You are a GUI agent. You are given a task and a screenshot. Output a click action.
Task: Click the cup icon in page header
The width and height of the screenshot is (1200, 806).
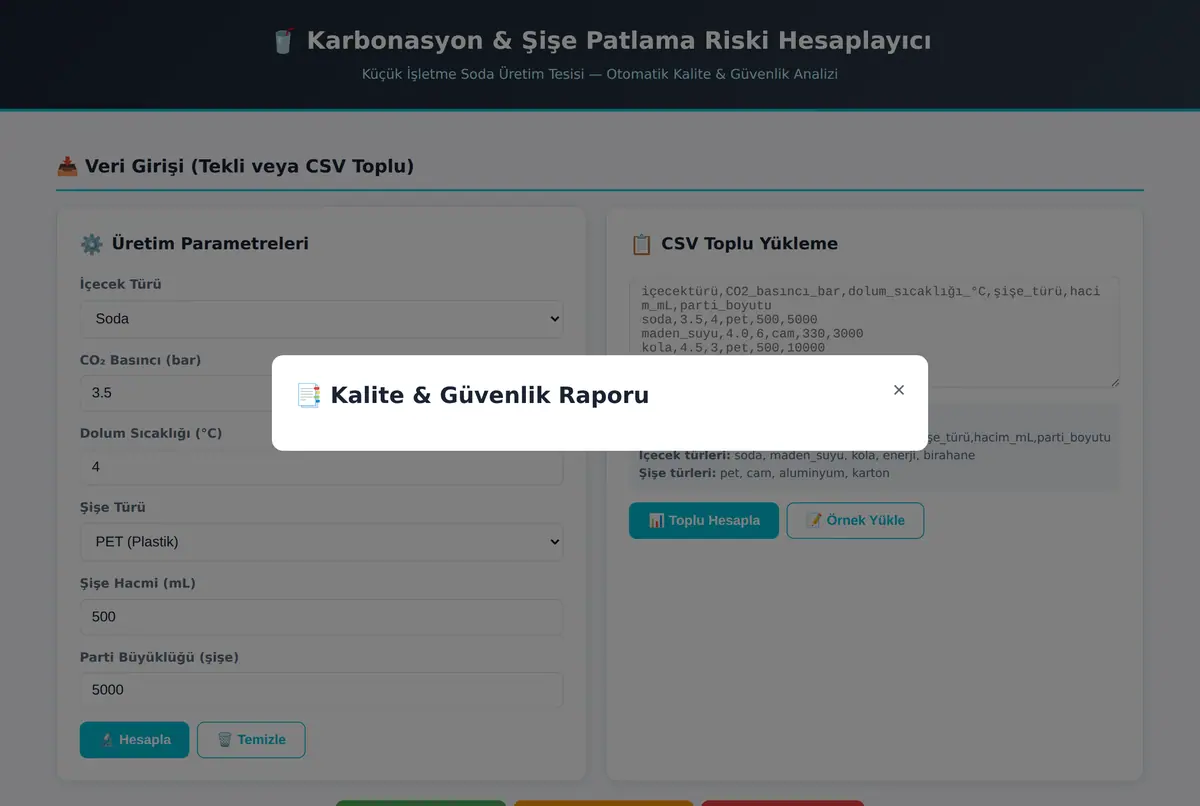(x=283, y=41)
